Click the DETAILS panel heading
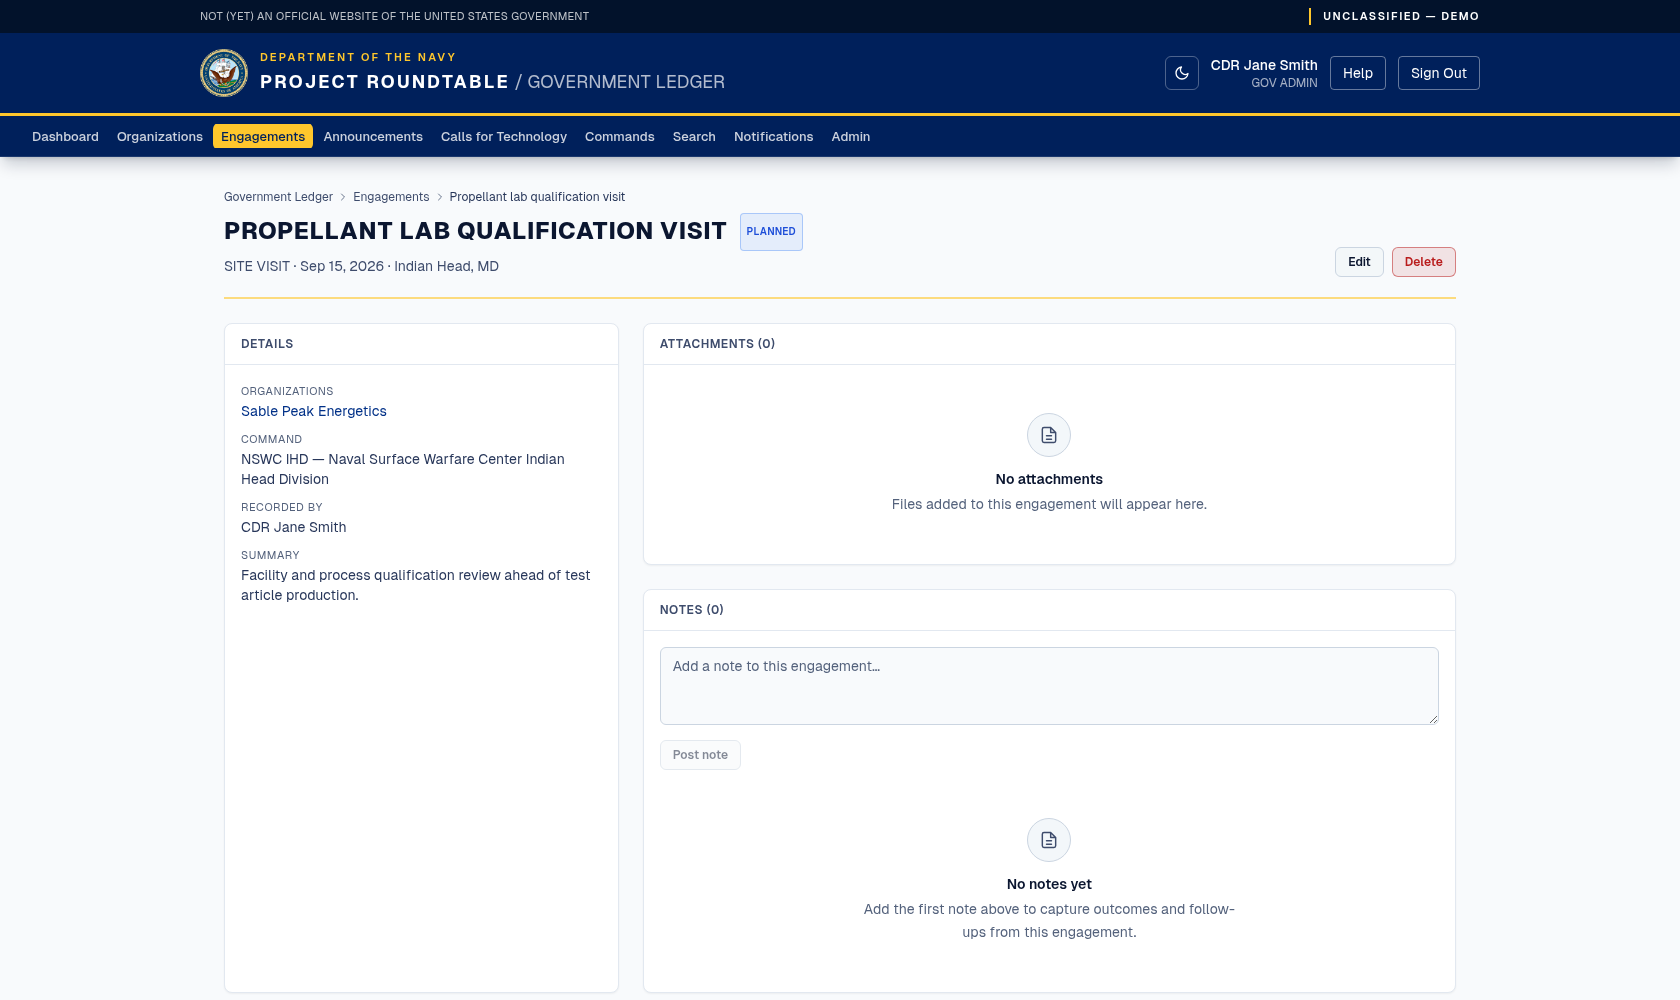1680x1000 pixels. click(x=267, y=344)
